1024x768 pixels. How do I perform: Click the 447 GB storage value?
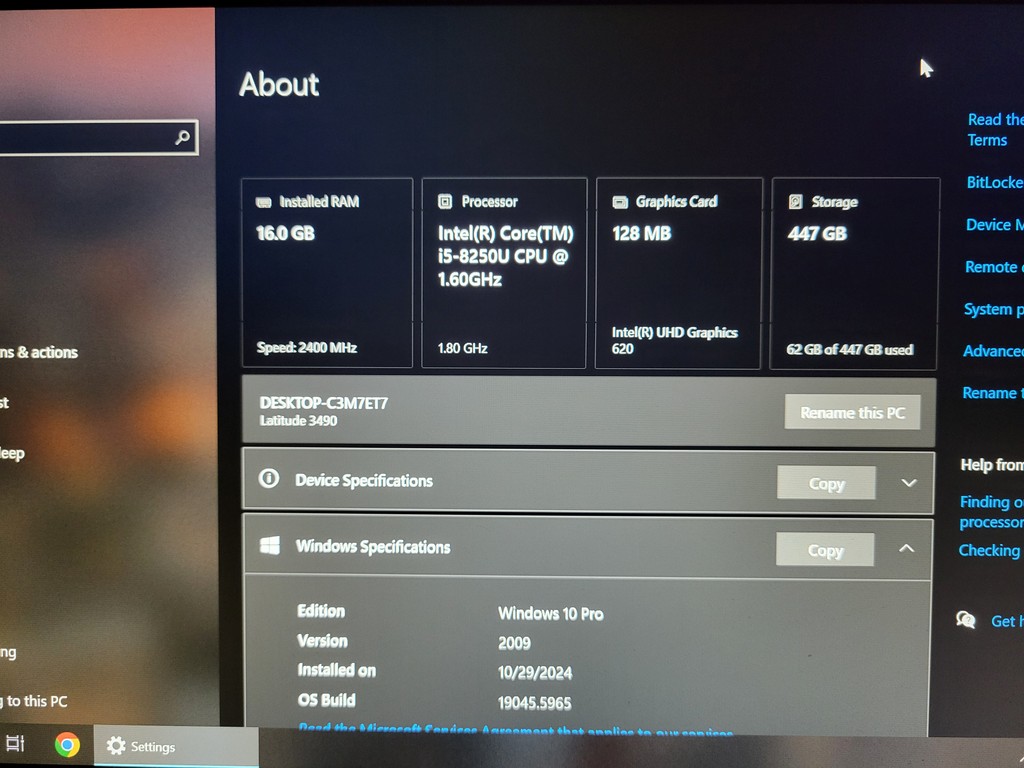coord(817,233)
